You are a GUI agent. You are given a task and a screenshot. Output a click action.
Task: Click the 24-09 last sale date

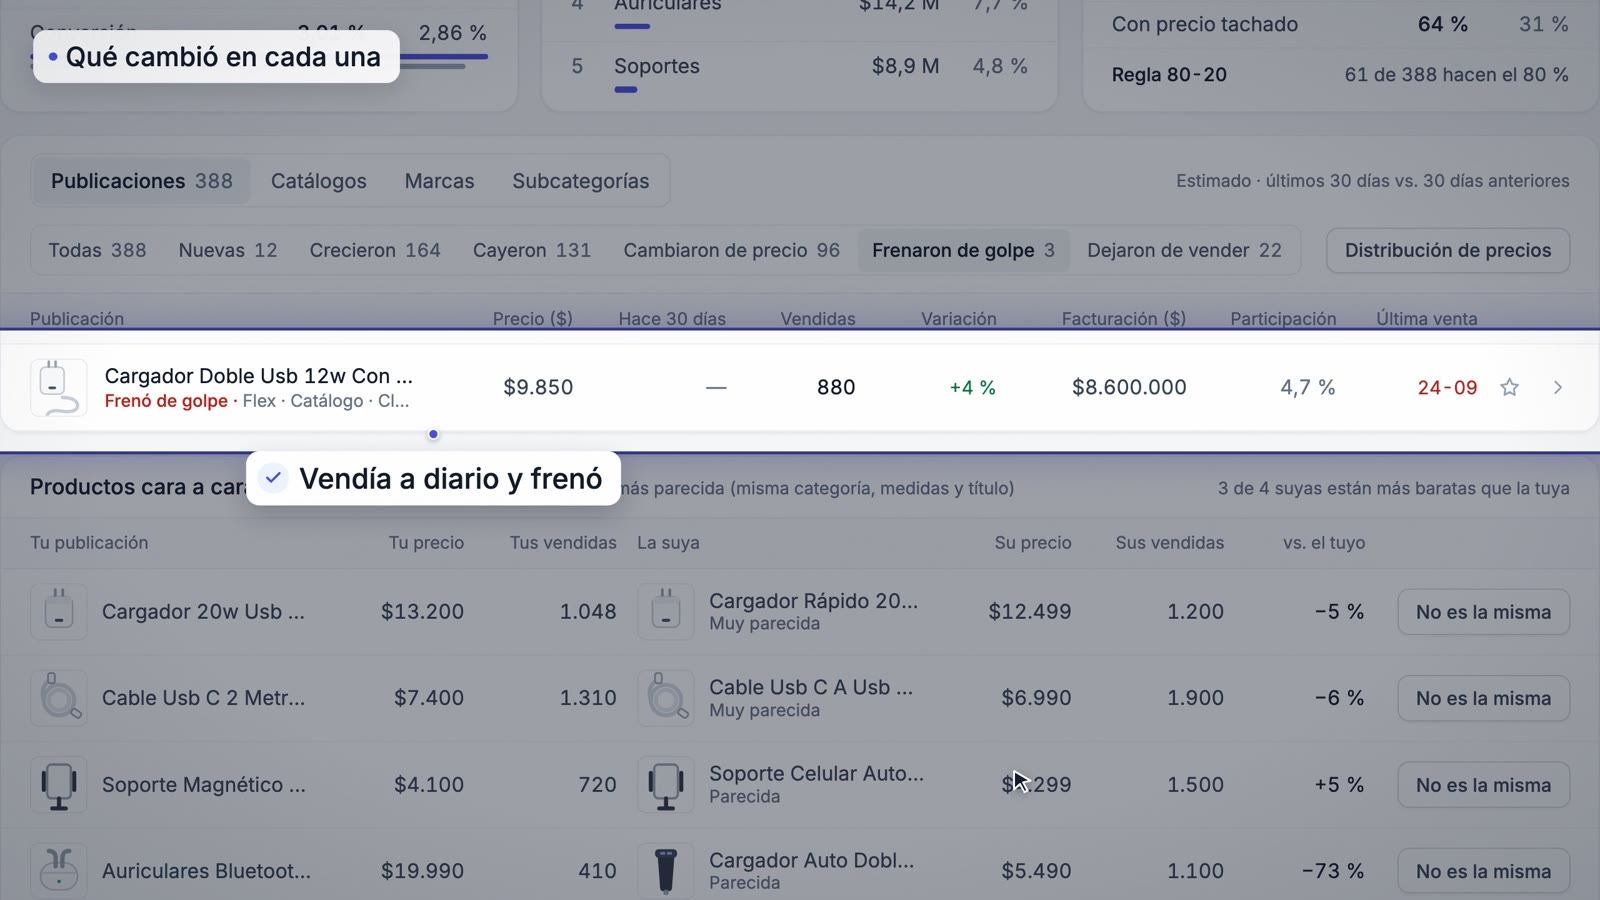point(1447,387)
